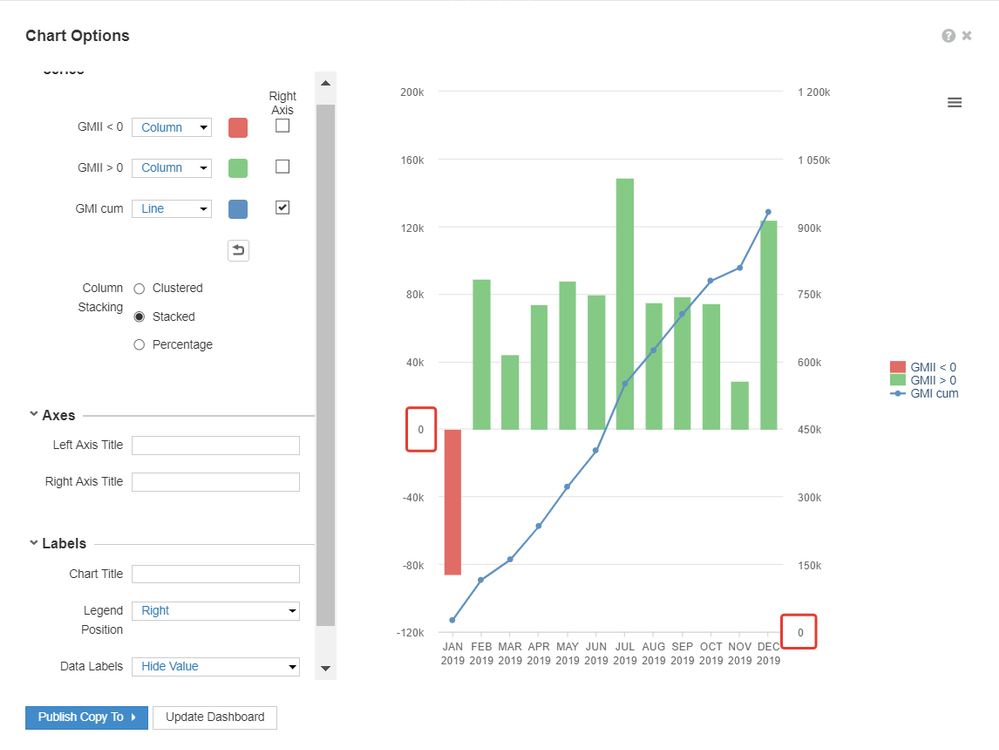The width and height of the screenshot is (999, 750).
Task: Collapse the Labels section
Action: point(34,543)
